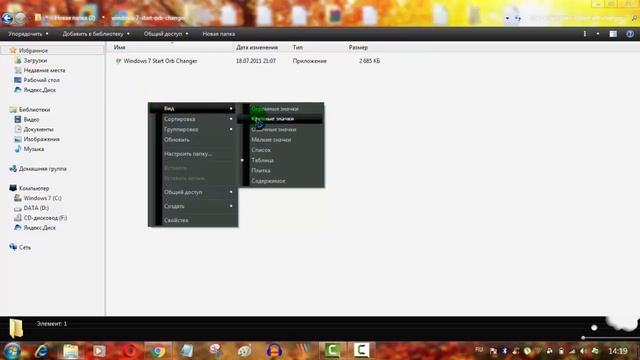640x360 pixels.
Task: Open the view options dropdown arrow
Action: [x=598, y=34]
